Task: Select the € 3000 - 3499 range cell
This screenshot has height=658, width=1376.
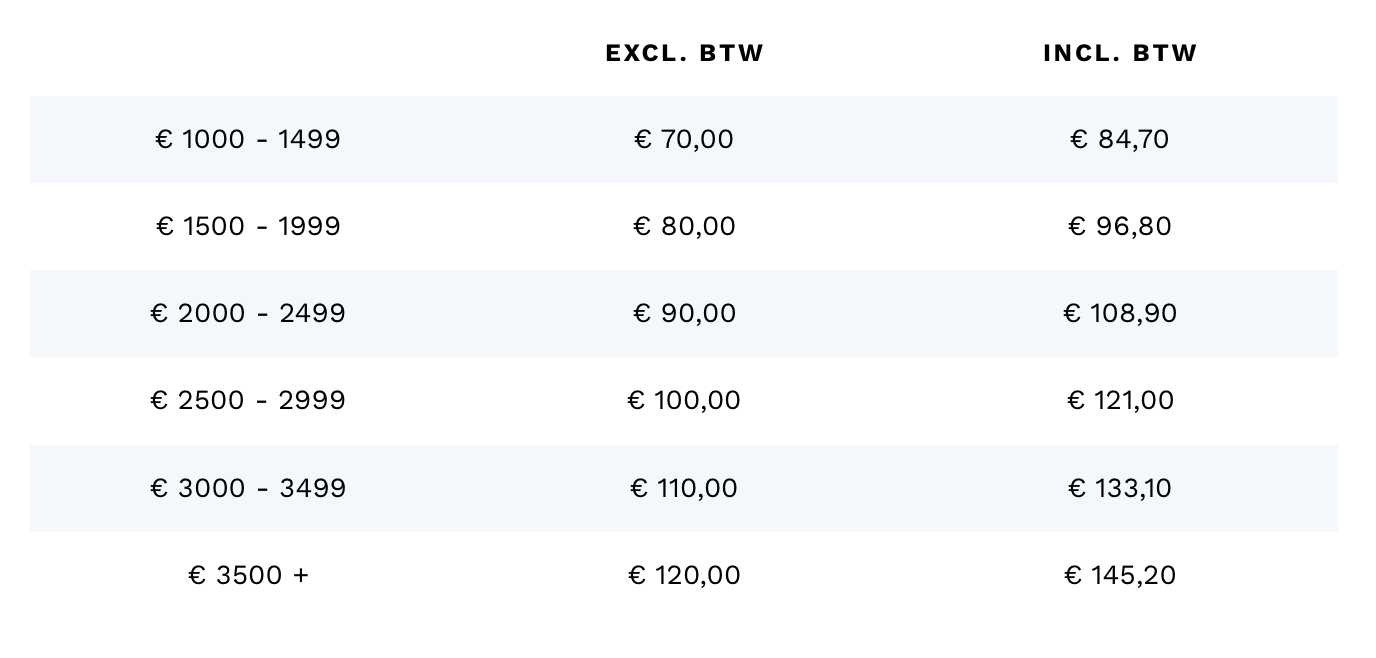Action: (248, 488)
